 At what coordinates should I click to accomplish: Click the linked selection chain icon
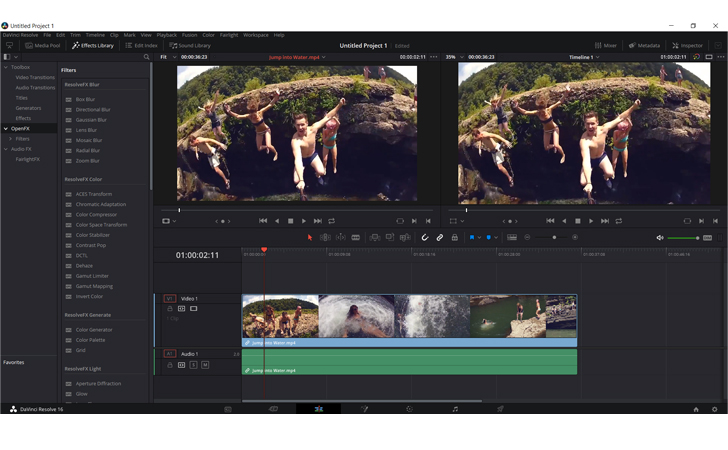(440, 238)
